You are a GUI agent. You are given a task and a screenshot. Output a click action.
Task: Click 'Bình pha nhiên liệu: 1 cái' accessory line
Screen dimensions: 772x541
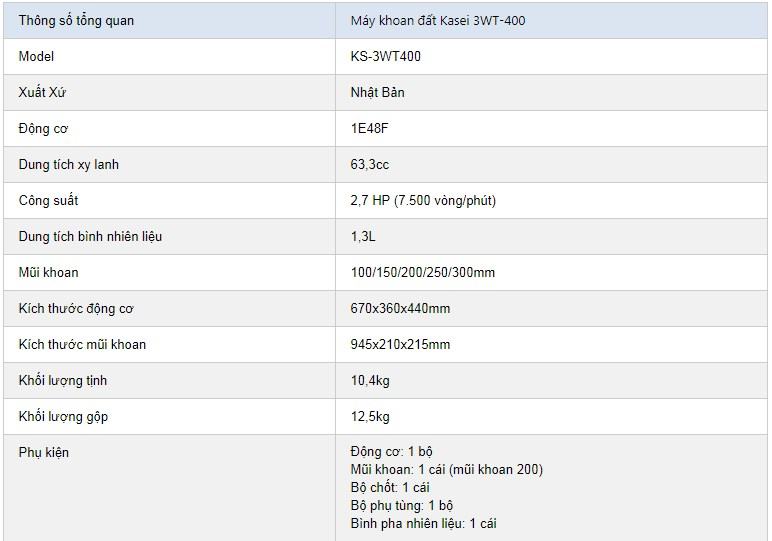click(x=423, y=523)
